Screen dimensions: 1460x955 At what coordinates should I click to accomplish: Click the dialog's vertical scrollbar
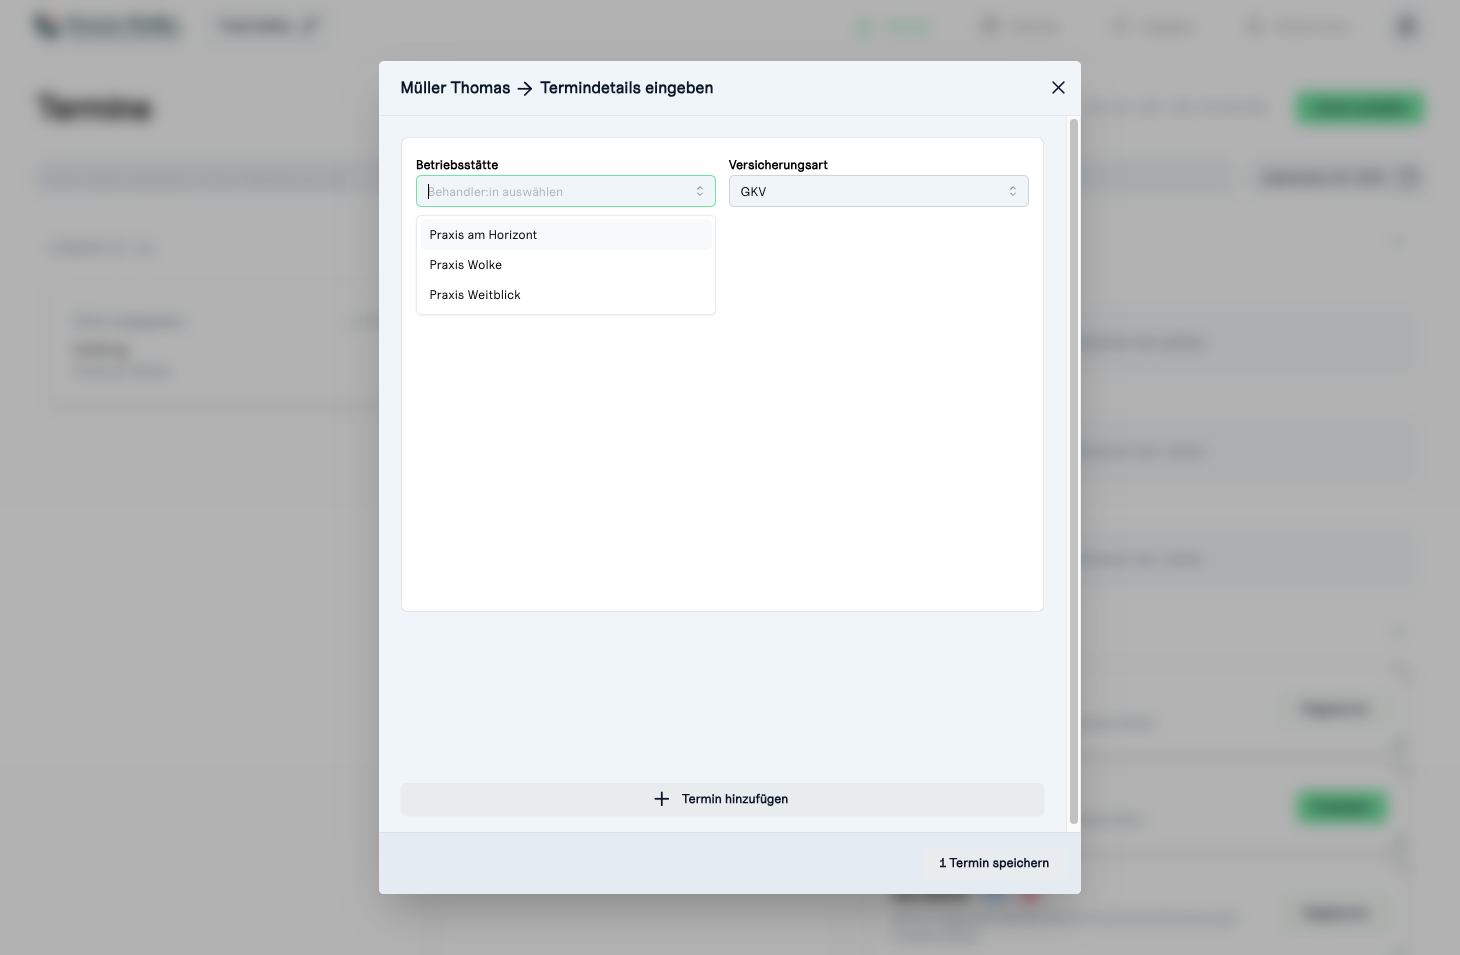1074,472
